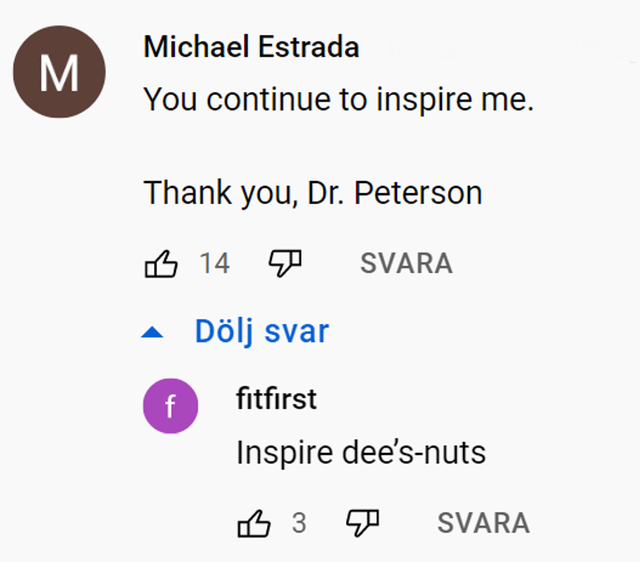
Task: Dislike Michael Estrada's comment with thumbs-down
Action: click(x=285, y=264)
